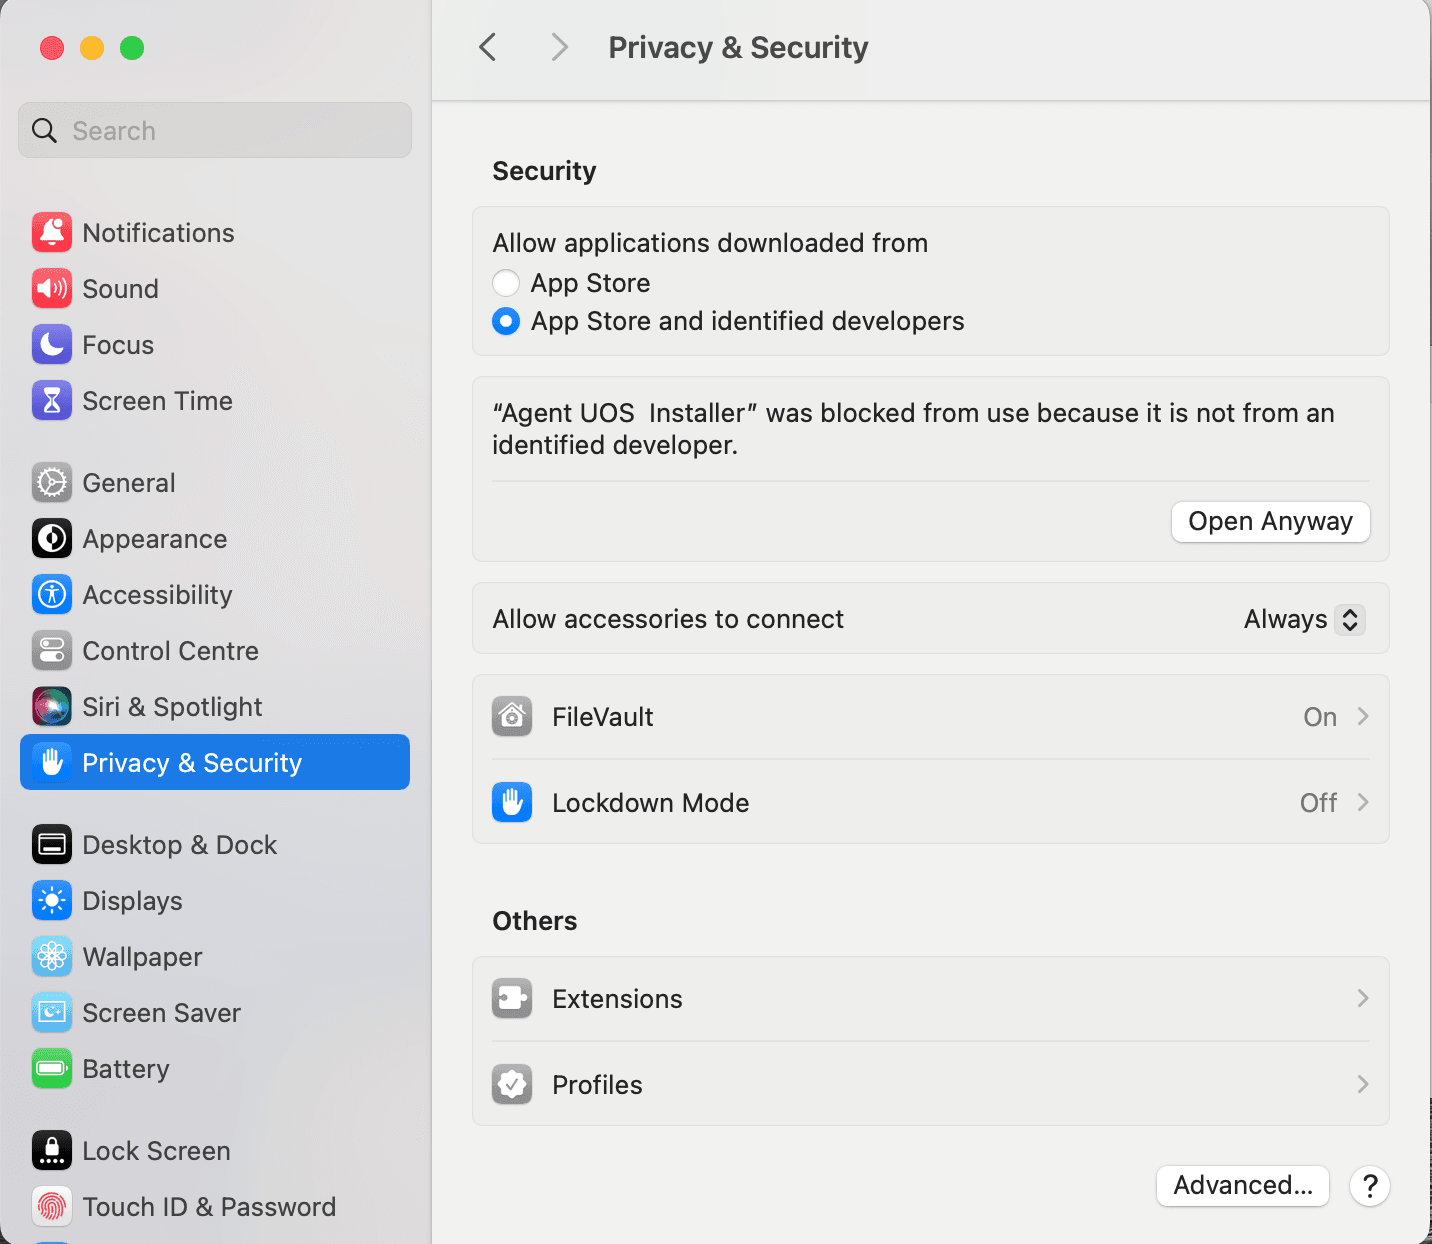Open the Lock Screen pane
The height and width of the screenshot is (1244, 1432).
[215, 1150]
